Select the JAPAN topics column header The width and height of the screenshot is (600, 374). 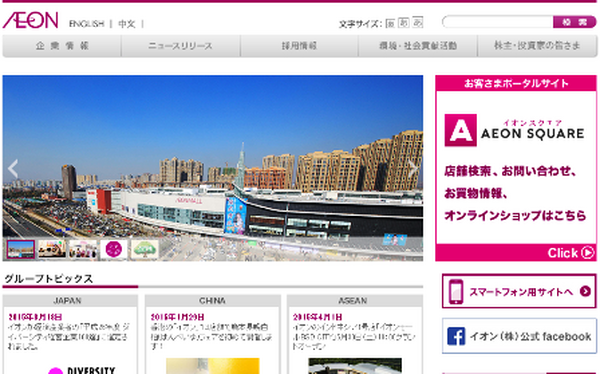70,301
